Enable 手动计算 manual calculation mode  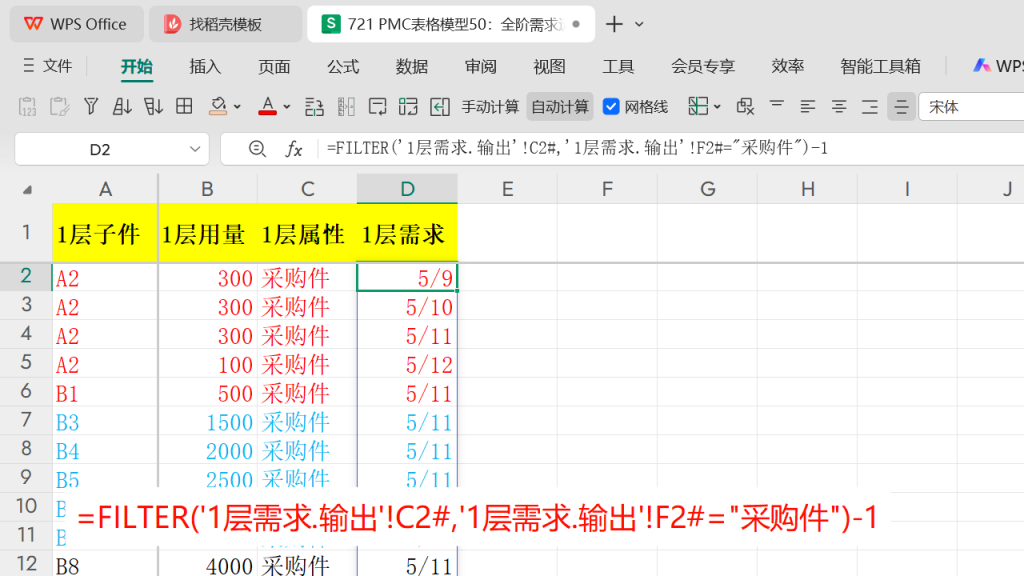[490, 106]
